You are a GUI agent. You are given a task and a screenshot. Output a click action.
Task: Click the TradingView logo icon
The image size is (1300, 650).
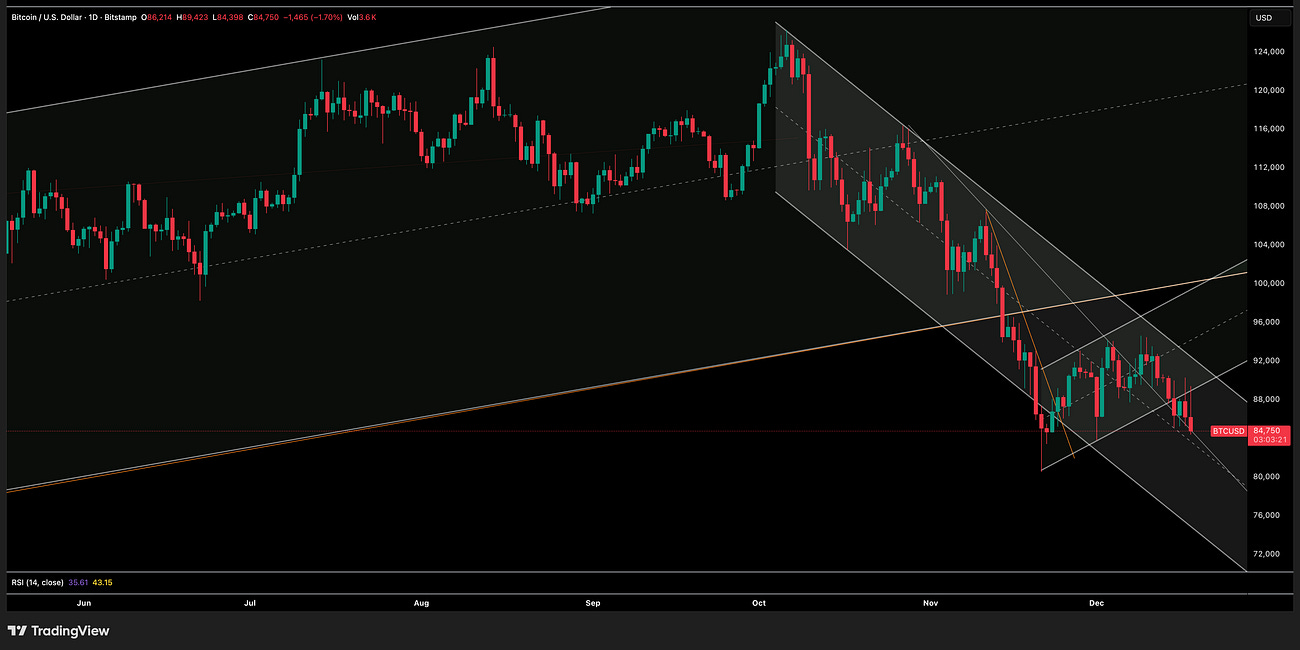tap(20, 631)
